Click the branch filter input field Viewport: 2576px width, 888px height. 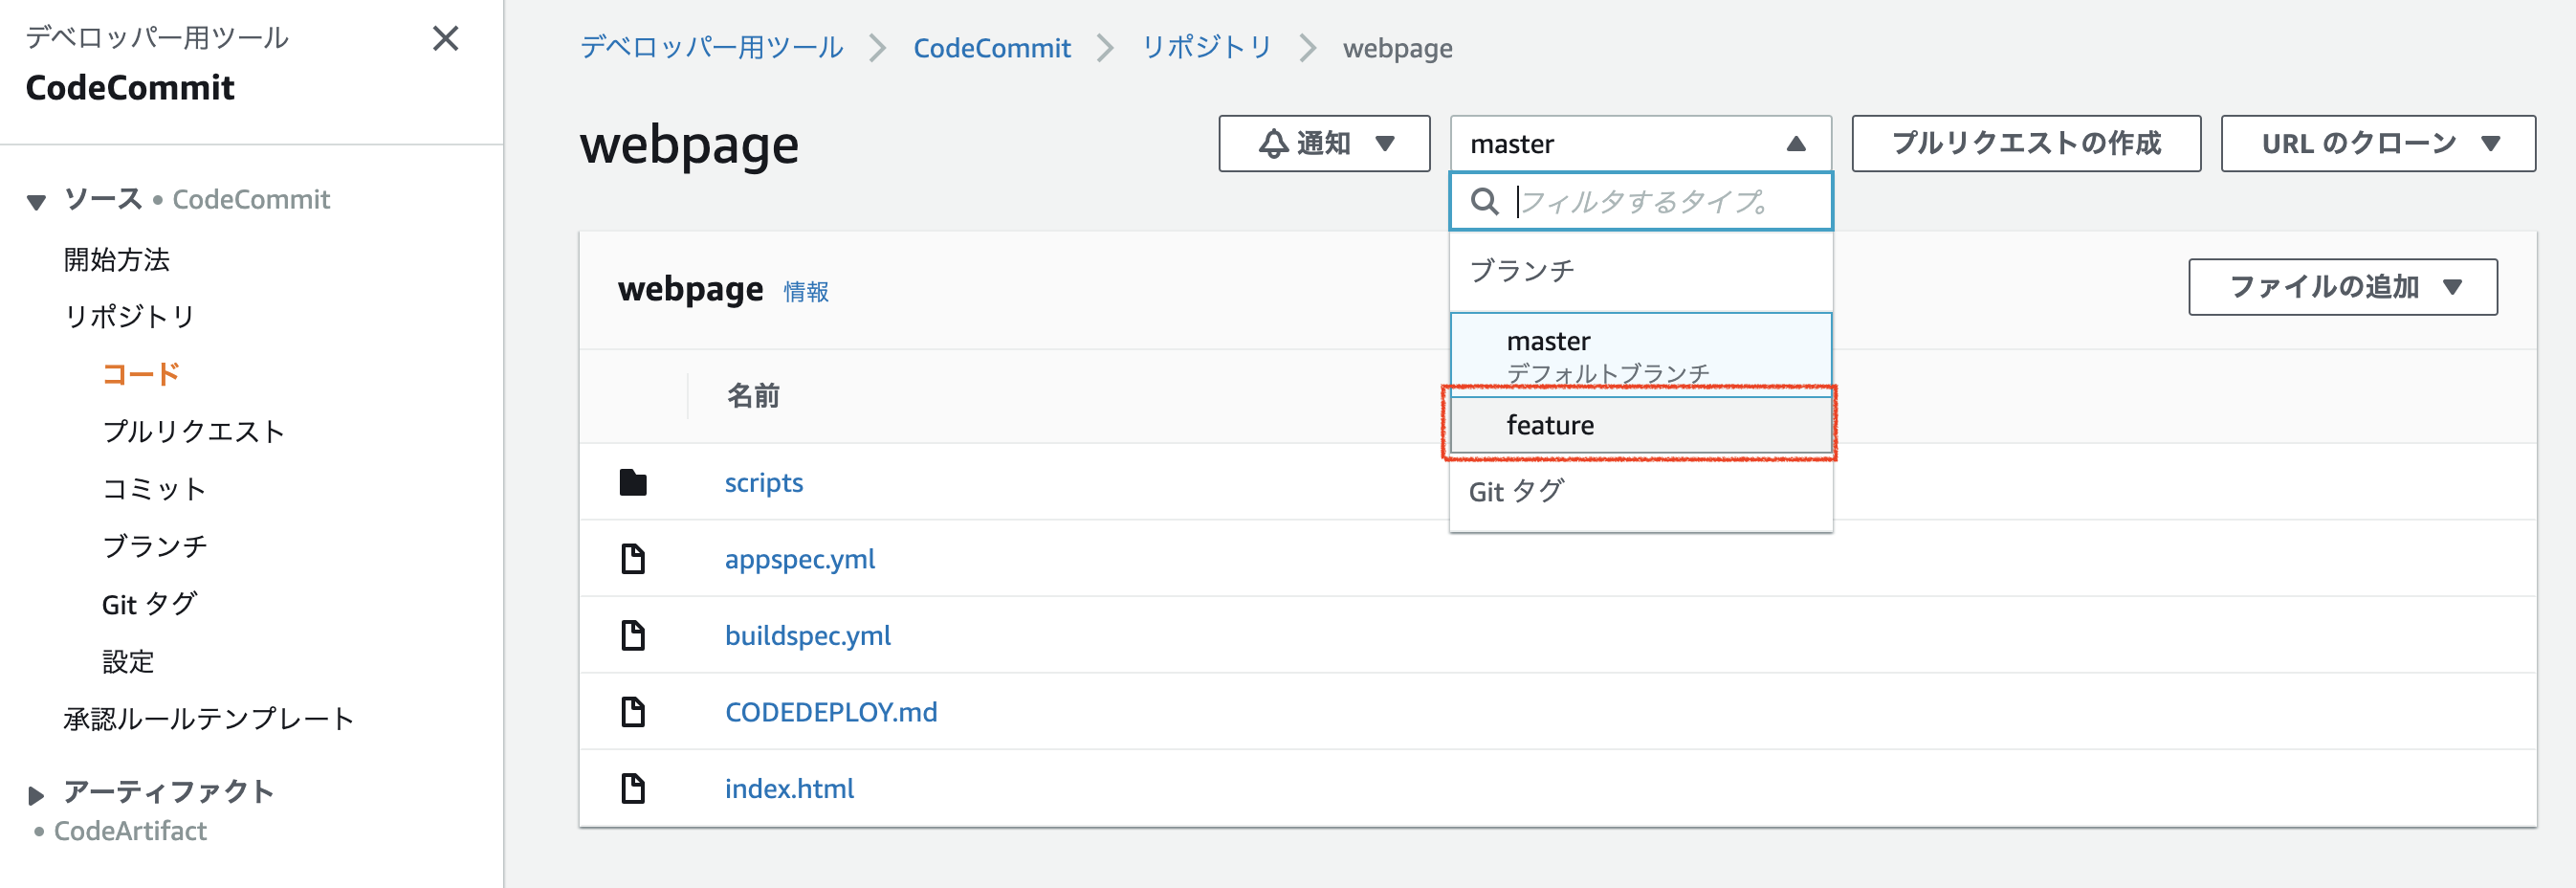tap(1640, 201)
